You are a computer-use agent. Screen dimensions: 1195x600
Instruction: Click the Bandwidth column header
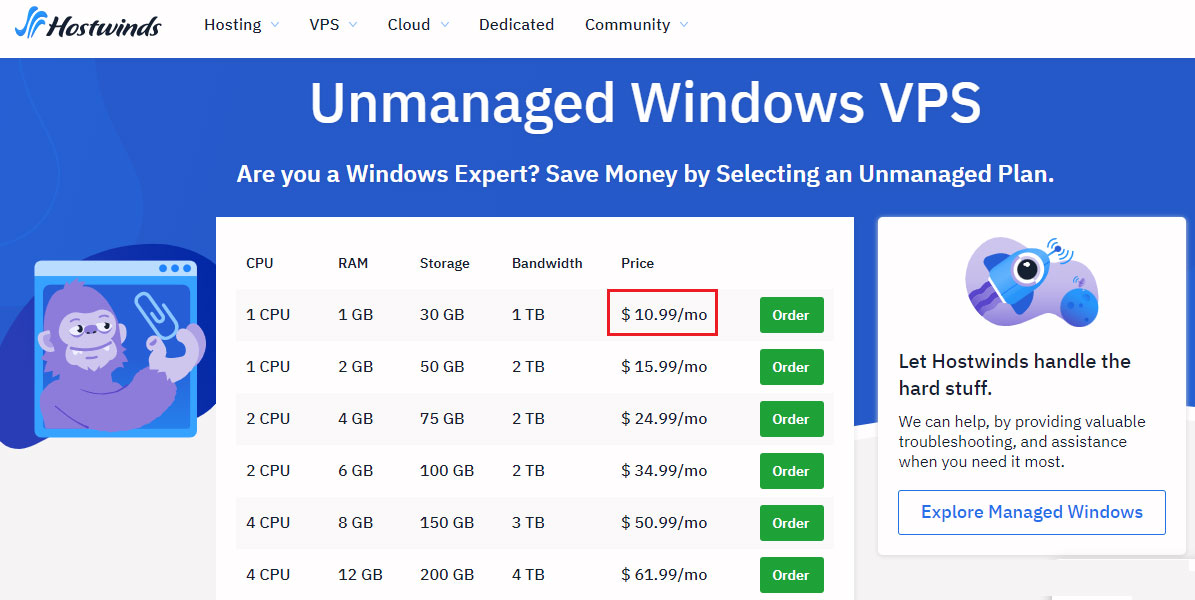click(x=546, y=263)
